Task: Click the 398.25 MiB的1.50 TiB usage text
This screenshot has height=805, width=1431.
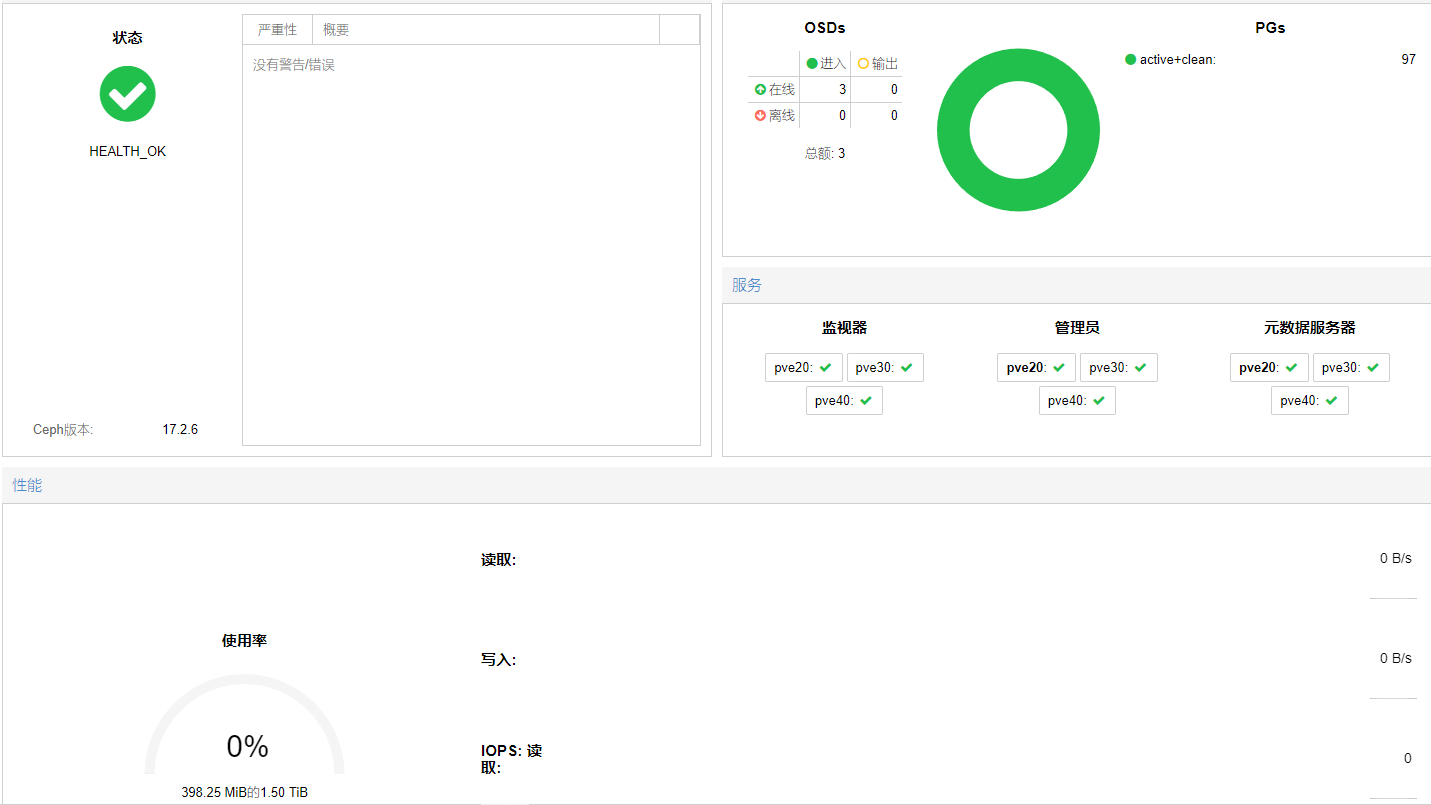Action: pos(244,792)
